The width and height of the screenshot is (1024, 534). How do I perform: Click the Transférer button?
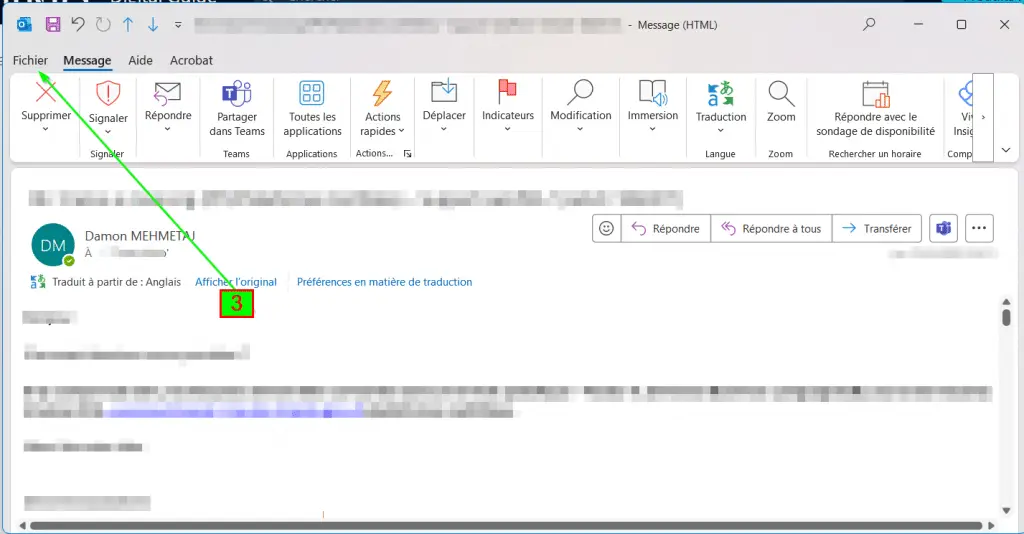(877, 228)
